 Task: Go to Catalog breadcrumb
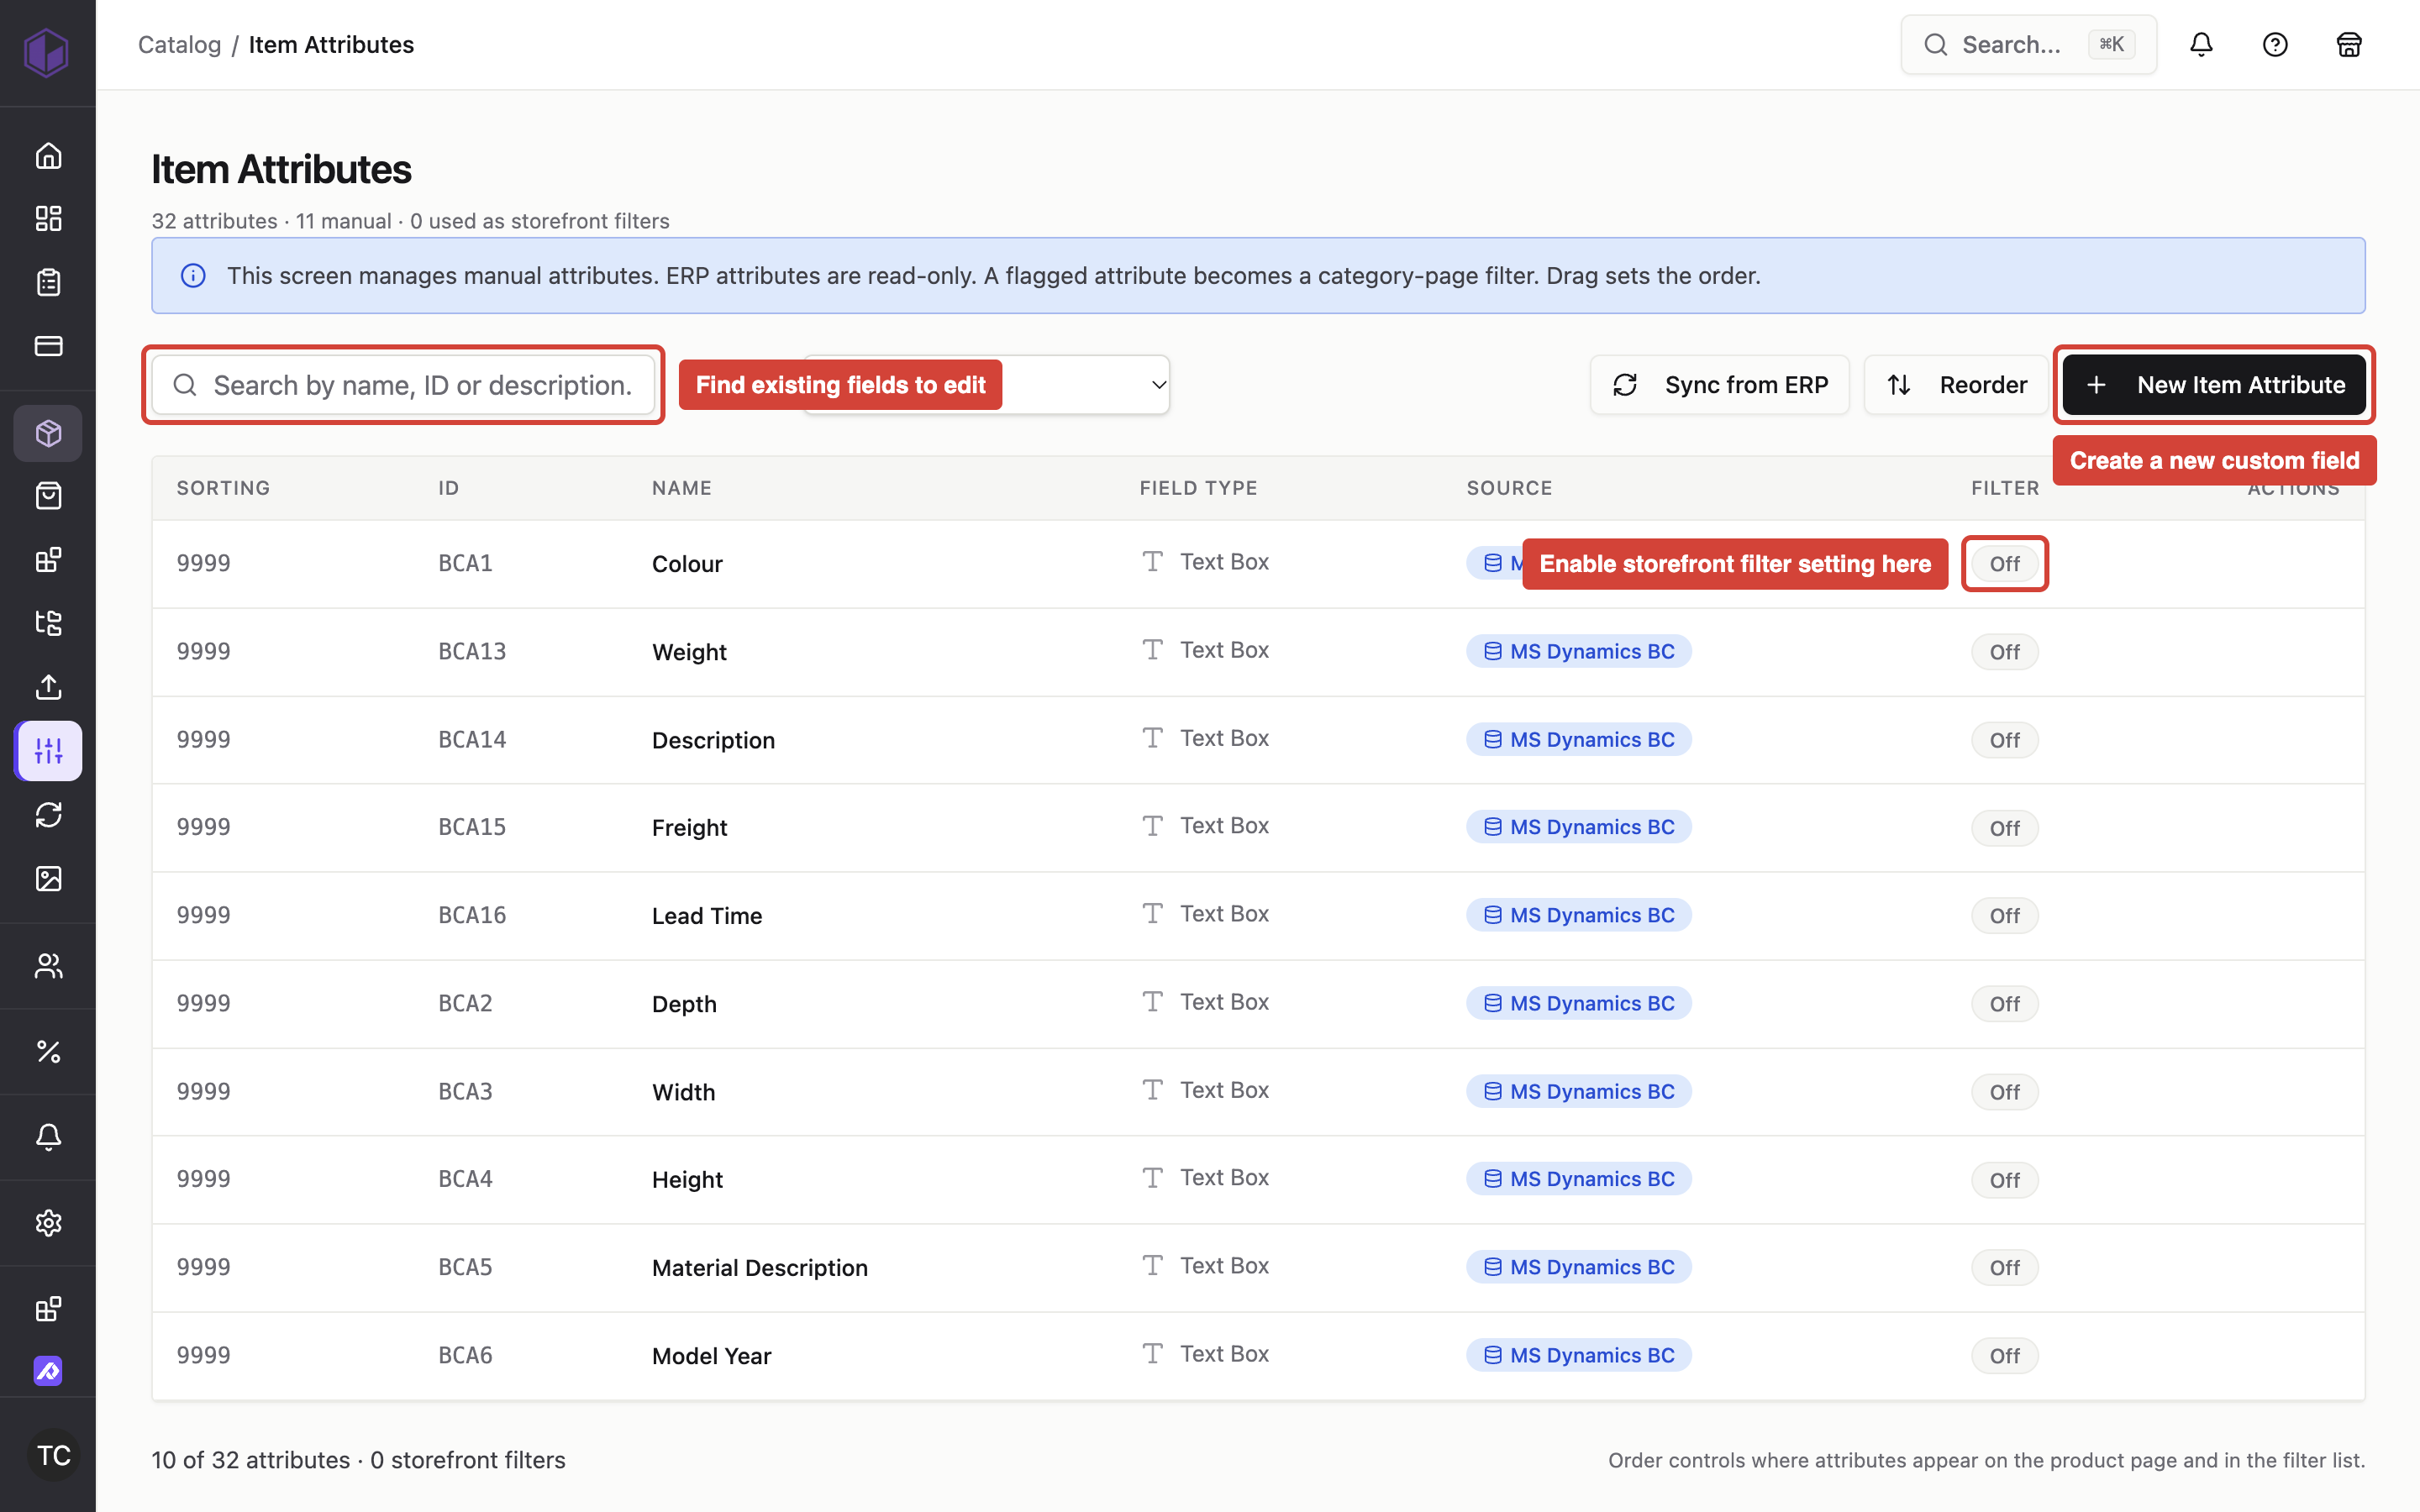179,44
